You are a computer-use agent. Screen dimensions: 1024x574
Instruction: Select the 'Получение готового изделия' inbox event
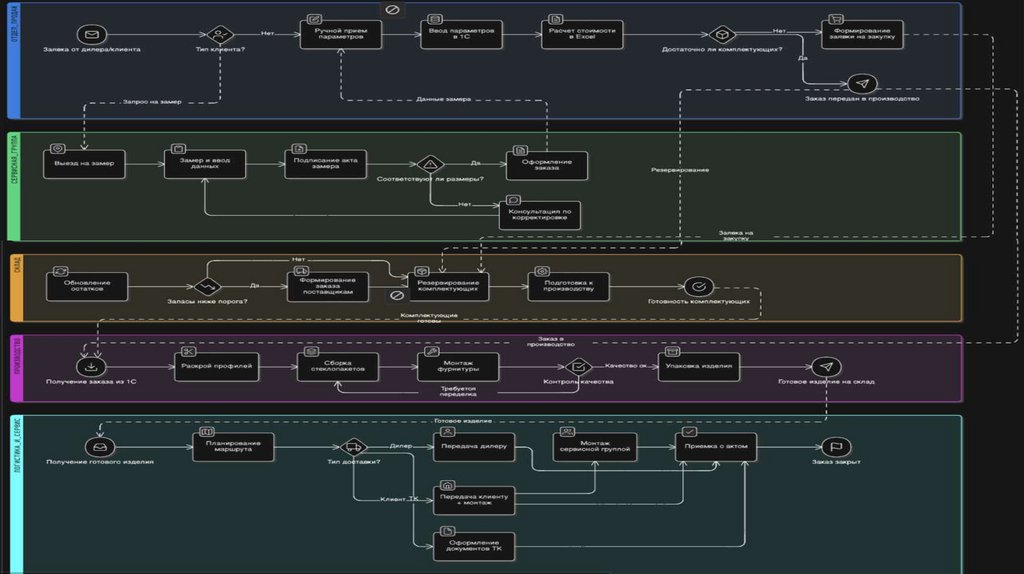pos(100,447)
